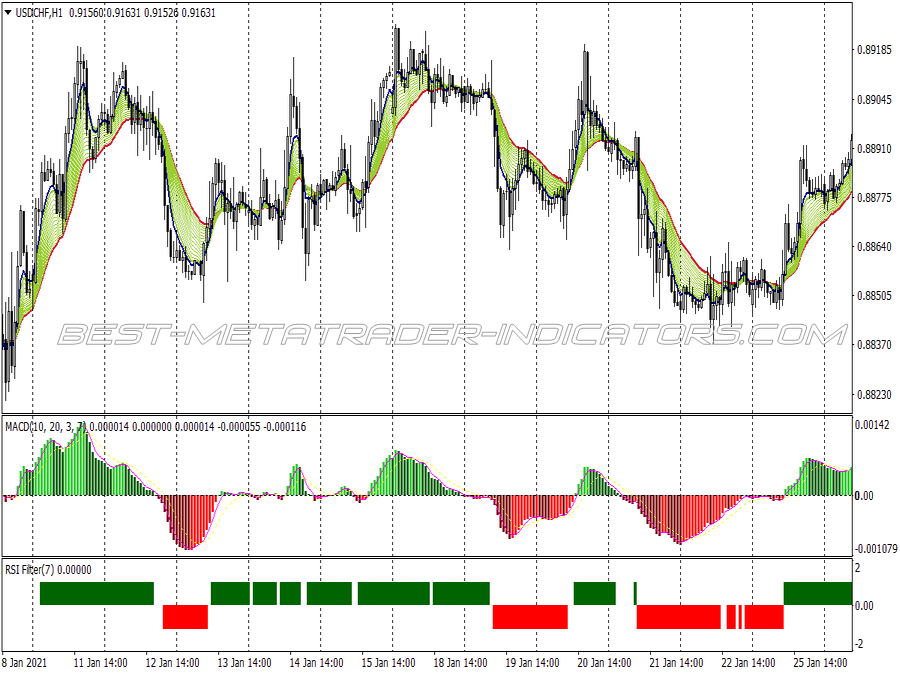The width and height of the screenshot is (900, 675).
Task: Click the 0.00 level on RSI Filter scale
Action: pos(864,606)
